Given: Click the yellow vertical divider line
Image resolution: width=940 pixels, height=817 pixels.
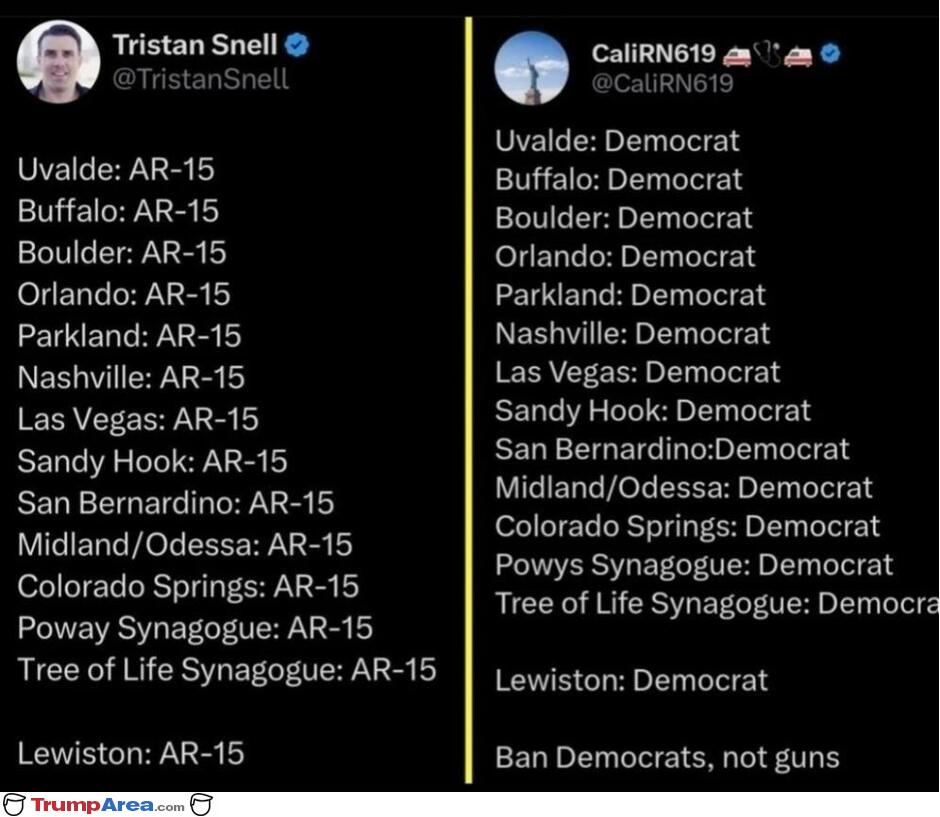Looking at the screenshot, I should coord(469,400).
